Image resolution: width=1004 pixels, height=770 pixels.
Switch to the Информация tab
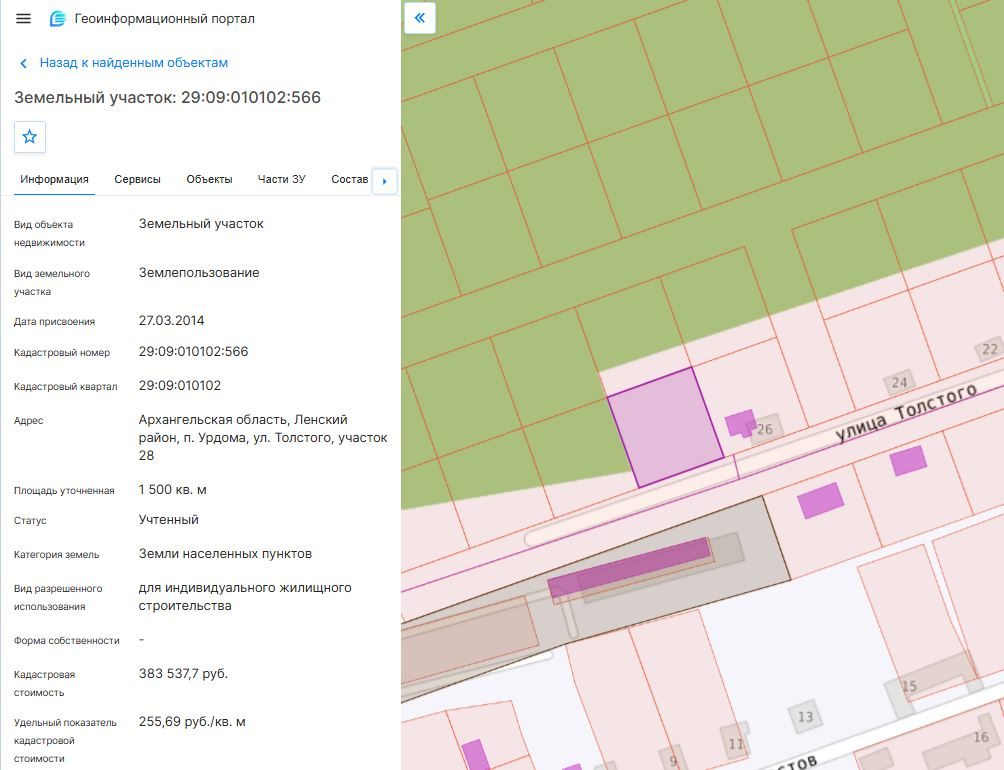point(54,179)
